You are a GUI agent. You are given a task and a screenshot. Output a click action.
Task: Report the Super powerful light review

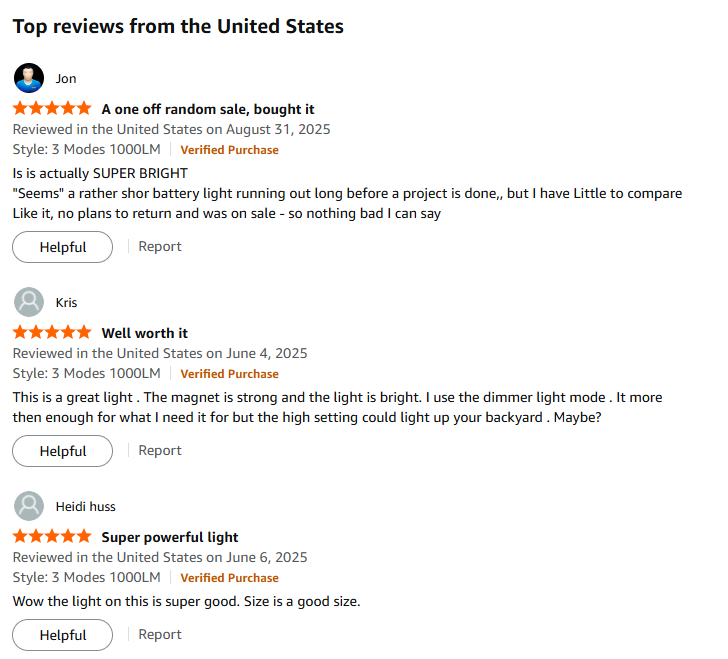160,634
